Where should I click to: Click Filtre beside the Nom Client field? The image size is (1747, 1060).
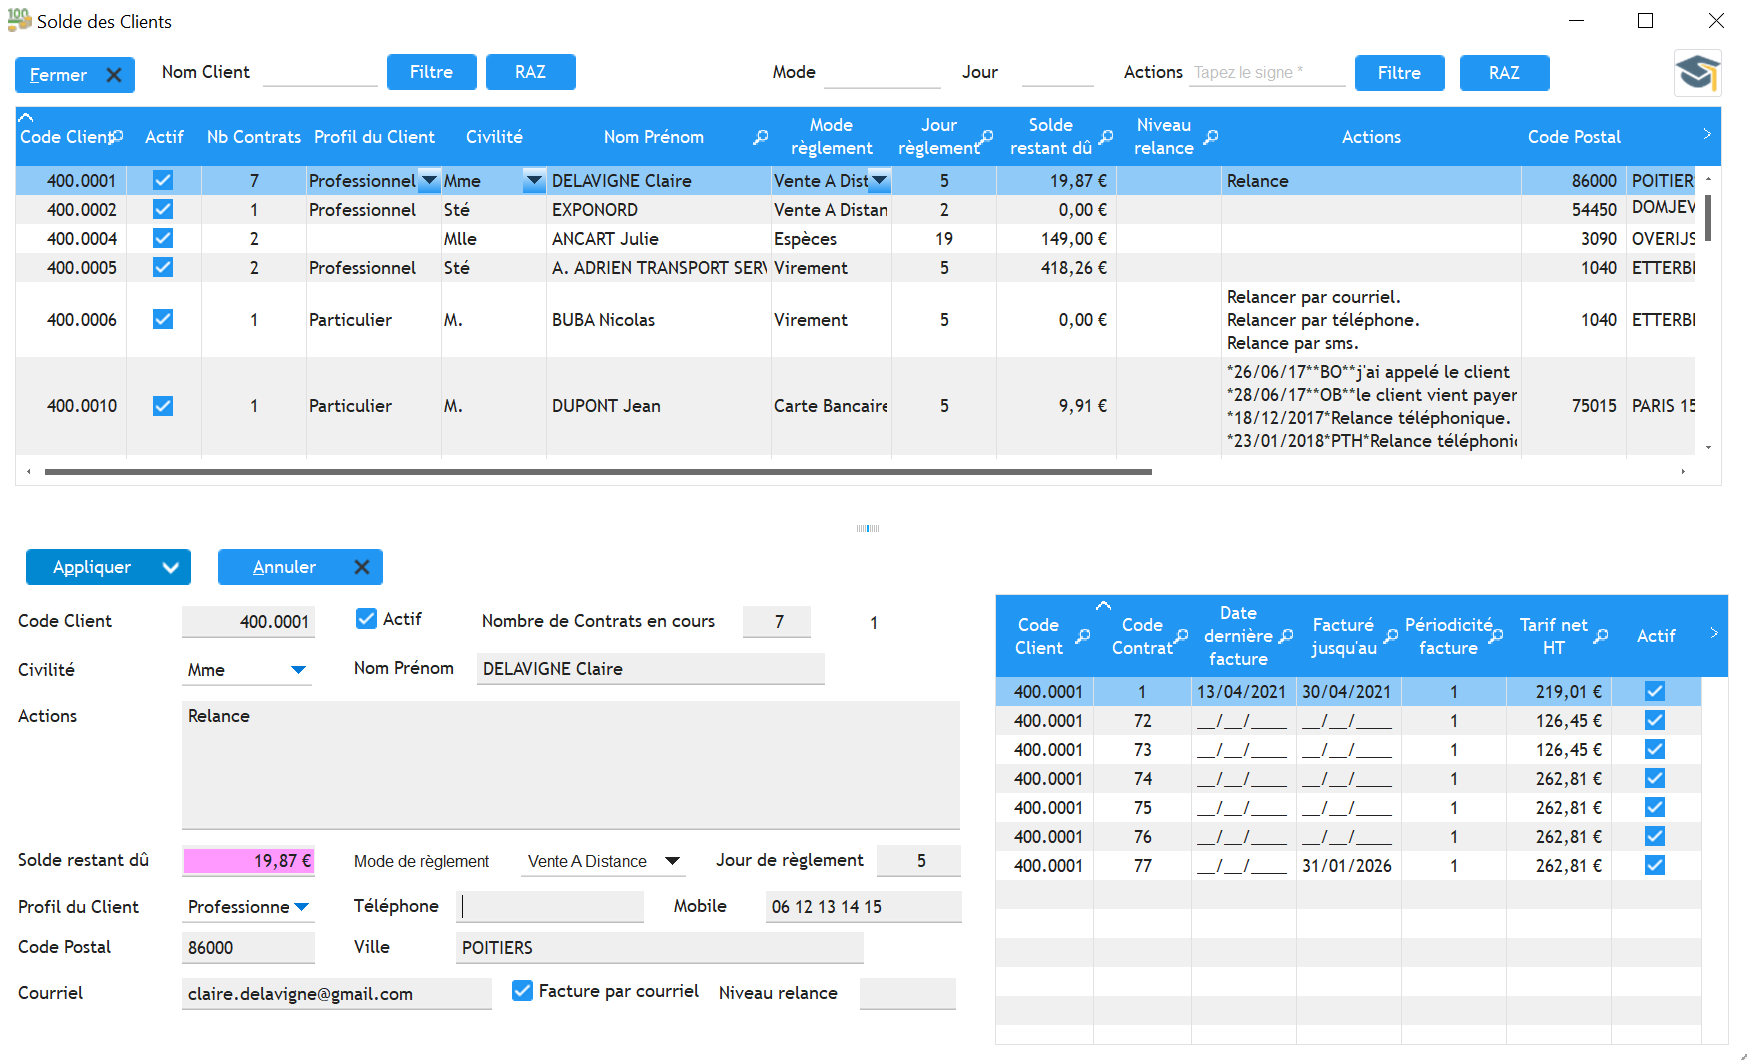click(432, 72)
